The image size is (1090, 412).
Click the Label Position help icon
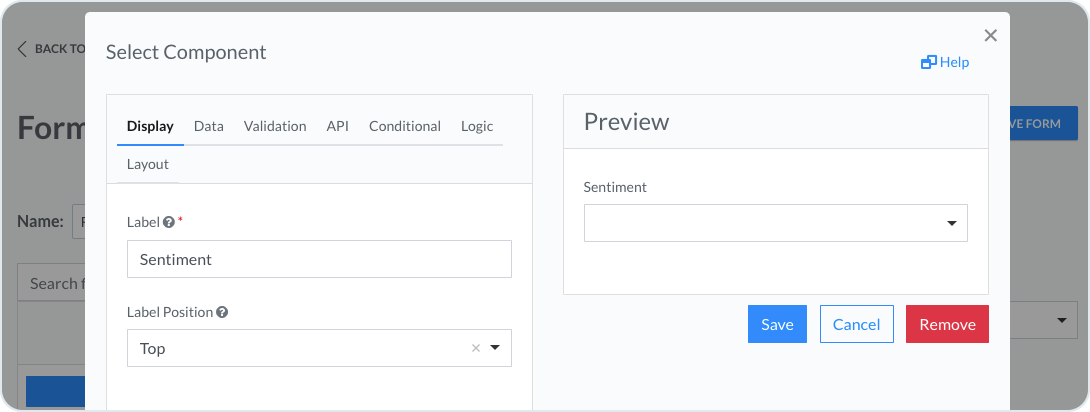[x=222, y=312]
